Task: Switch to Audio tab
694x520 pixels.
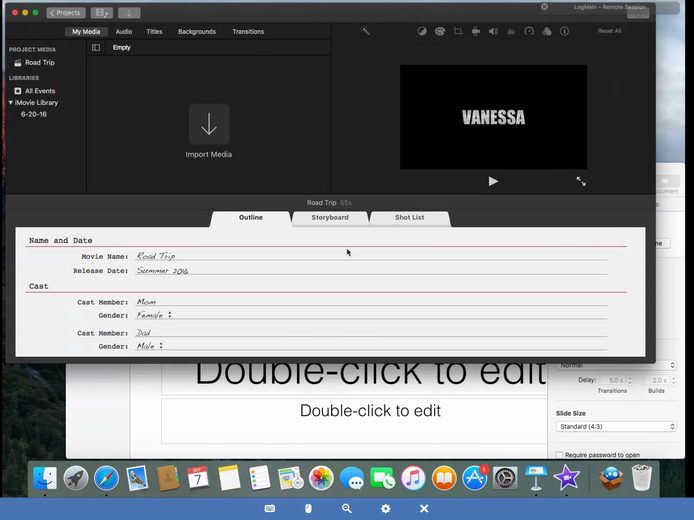Action: click(124, 31)
